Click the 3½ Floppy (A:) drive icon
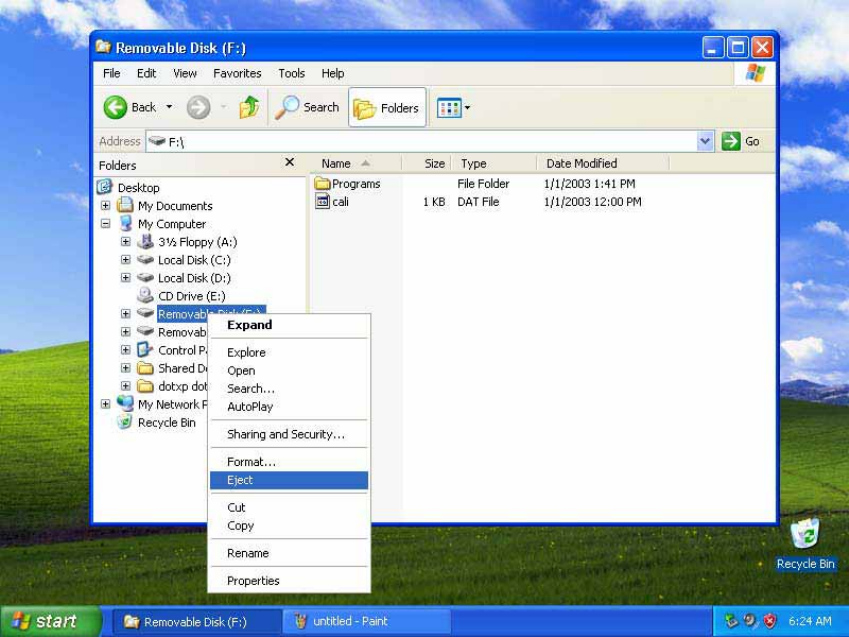Image resolution: width=849 pixels, height=637 pixels. pos(145,241)
